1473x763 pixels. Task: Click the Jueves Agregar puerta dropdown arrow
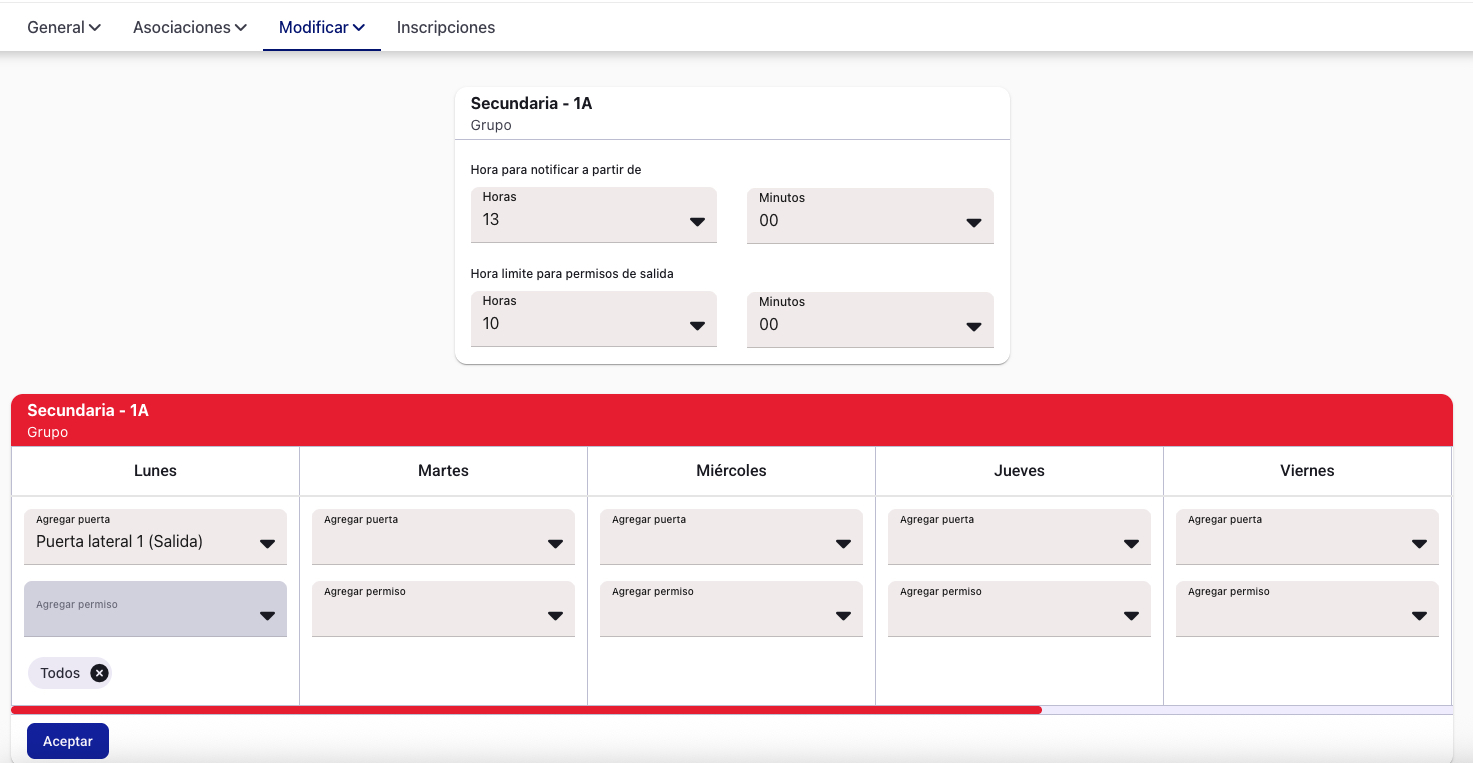pos(1131,544)
